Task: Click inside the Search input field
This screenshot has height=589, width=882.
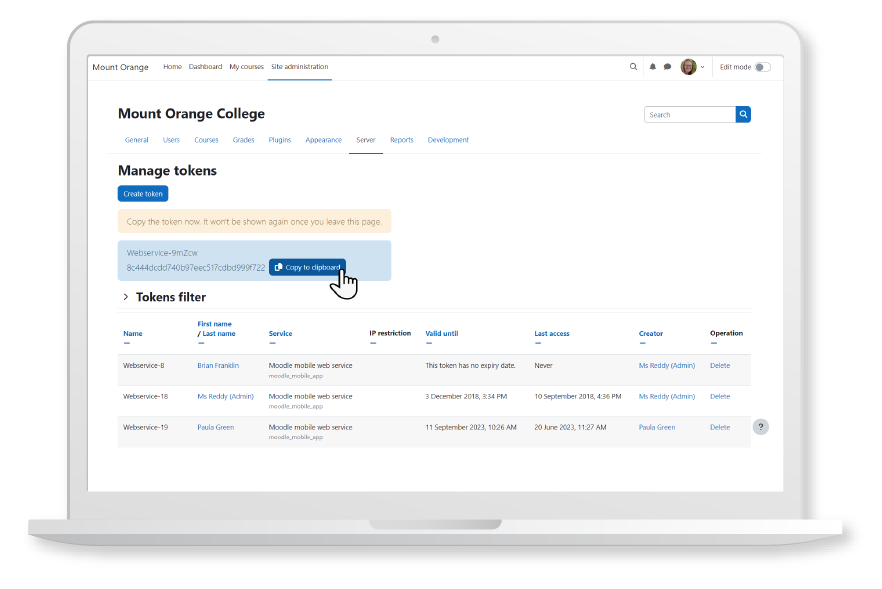Action: point(688,114)
